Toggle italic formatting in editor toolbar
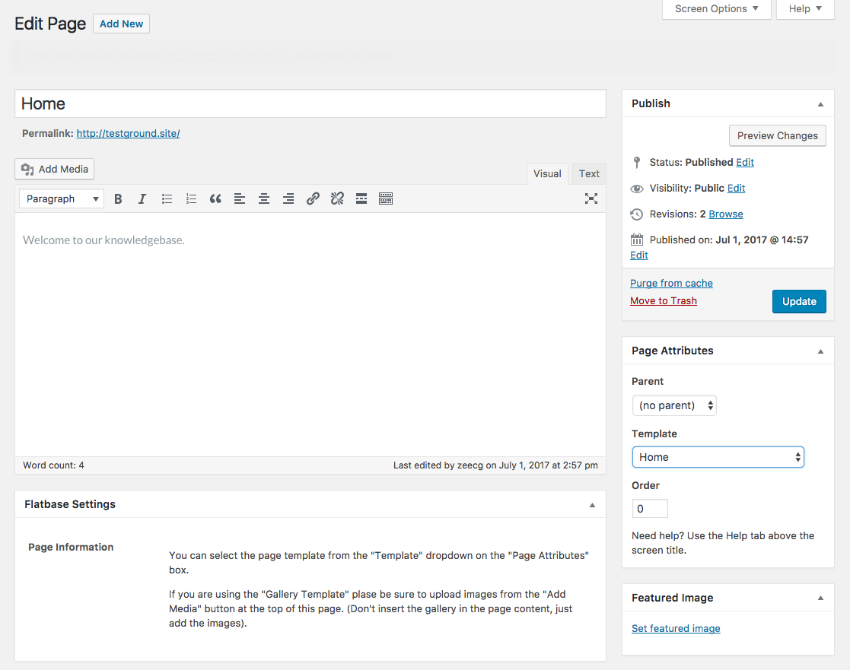The image size is (850, 670). pyautogui.click(x=142, y=199)
